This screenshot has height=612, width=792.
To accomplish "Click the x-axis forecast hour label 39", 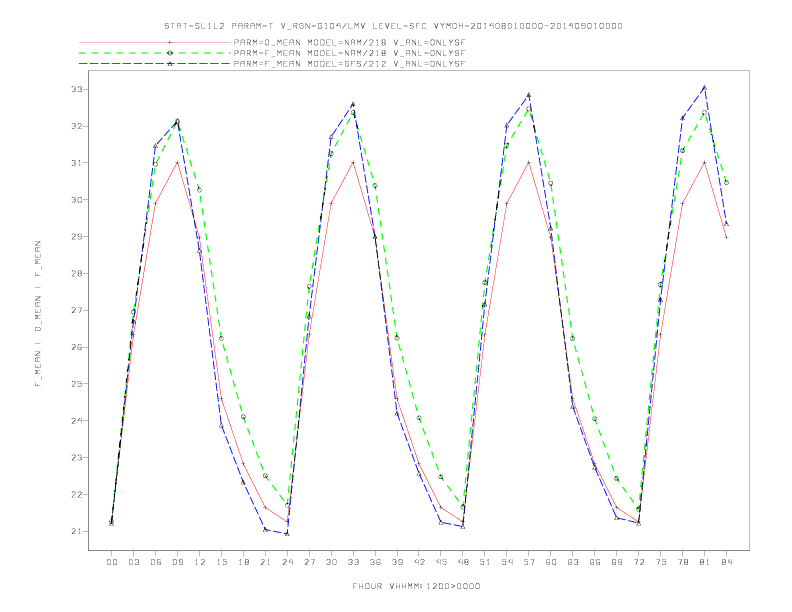I will point(397,562).
